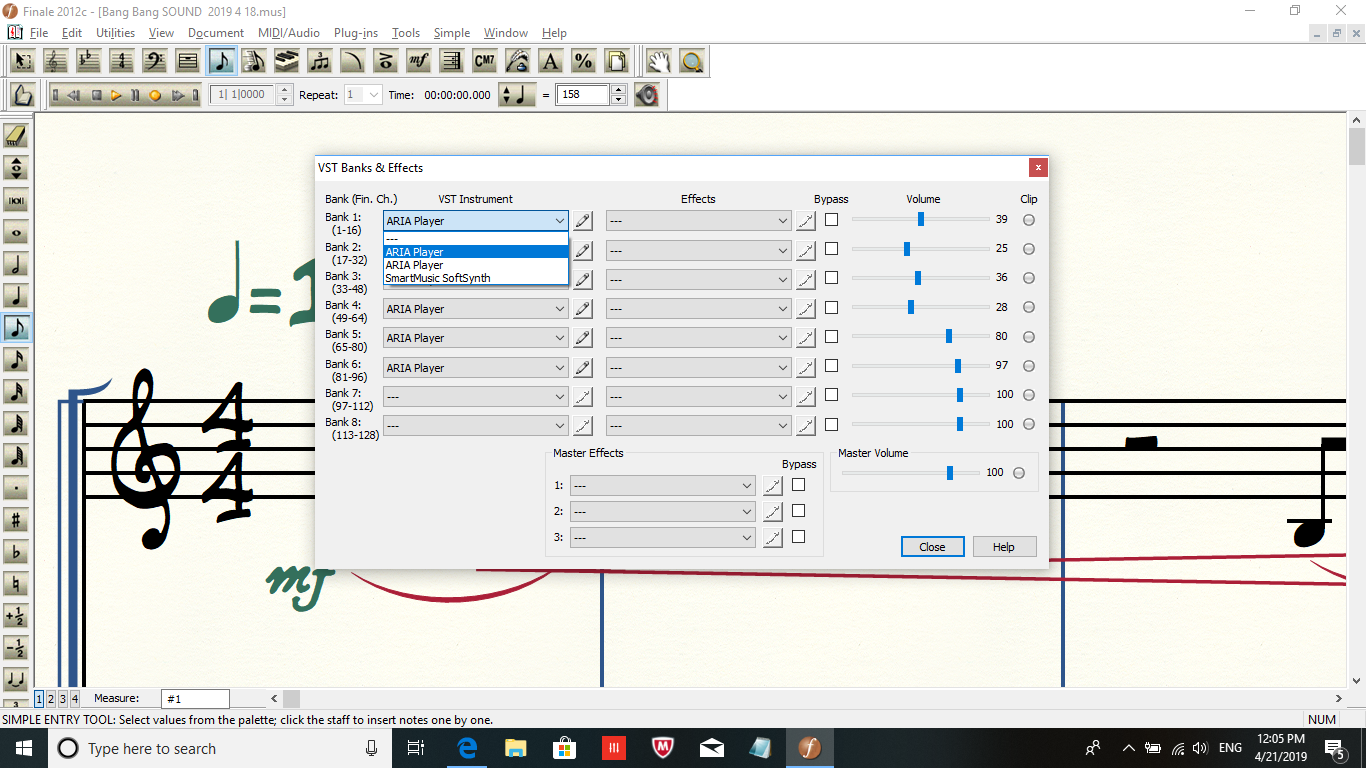Viewport: 1366px width, 768px height.
Task: Expand the Bank 1 Effects dropdown
Action: (x=782, y=221)
